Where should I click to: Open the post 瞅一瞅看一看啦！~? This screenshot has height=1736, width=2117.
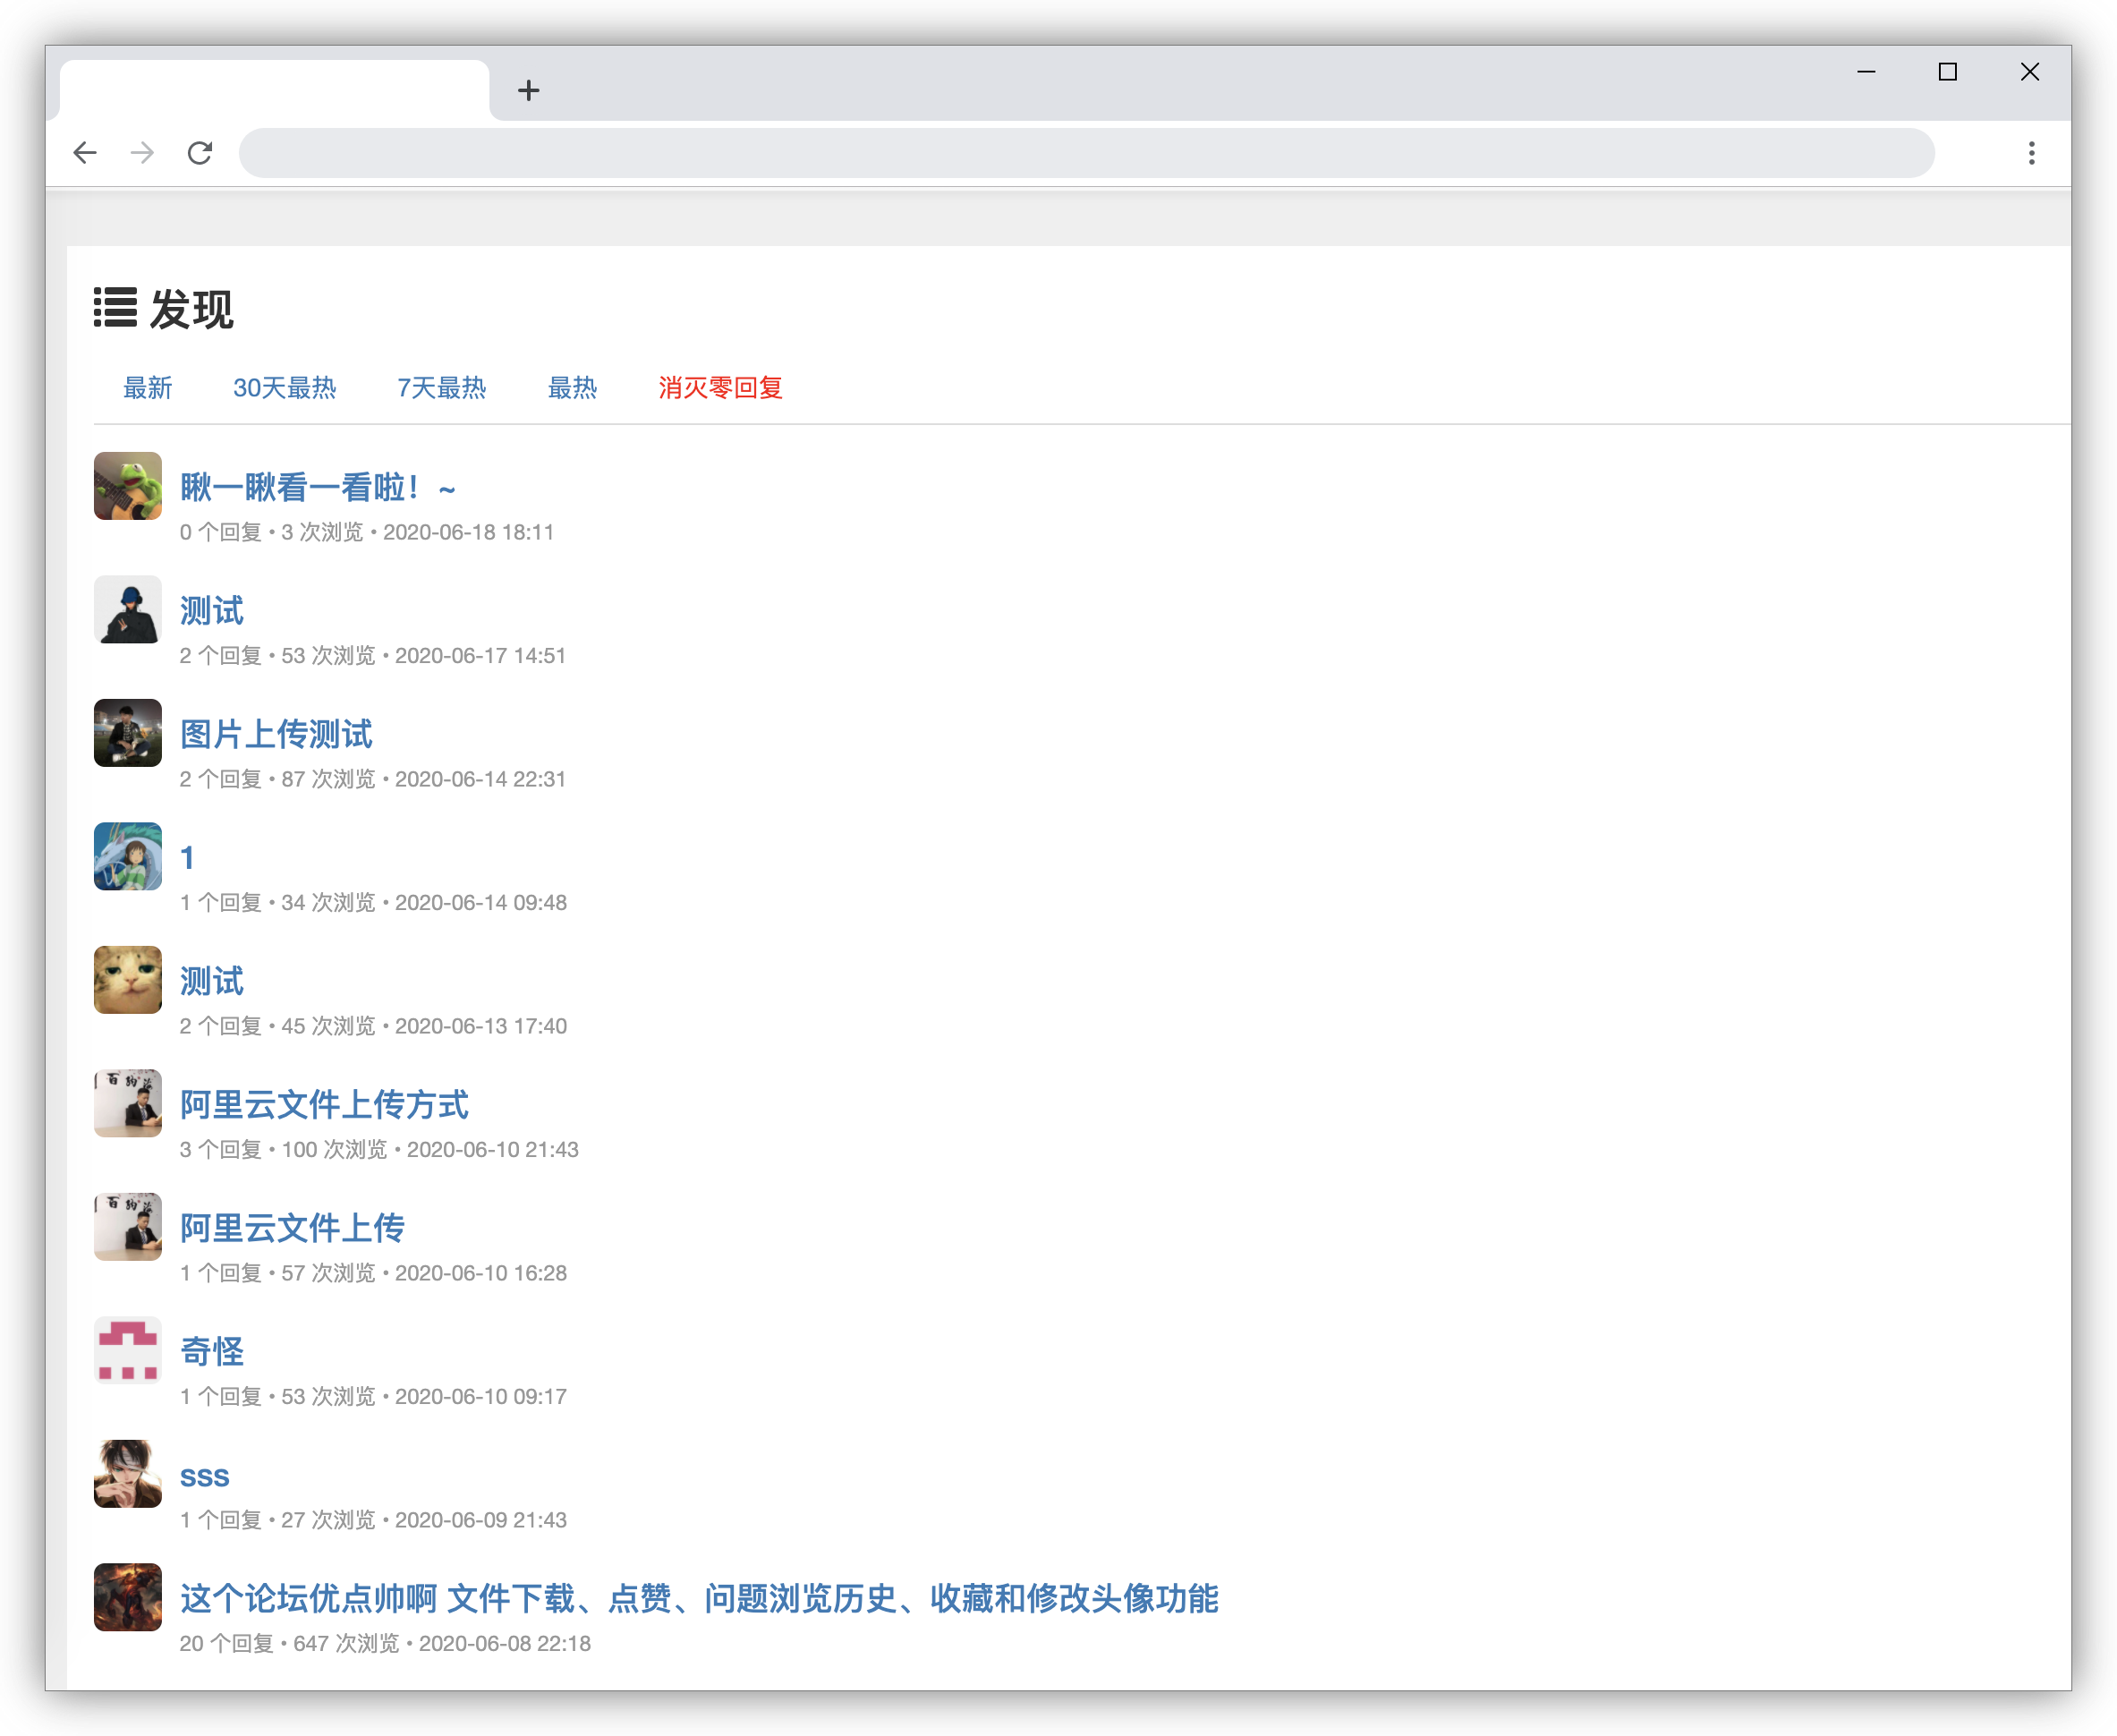[x=318, y=487]
